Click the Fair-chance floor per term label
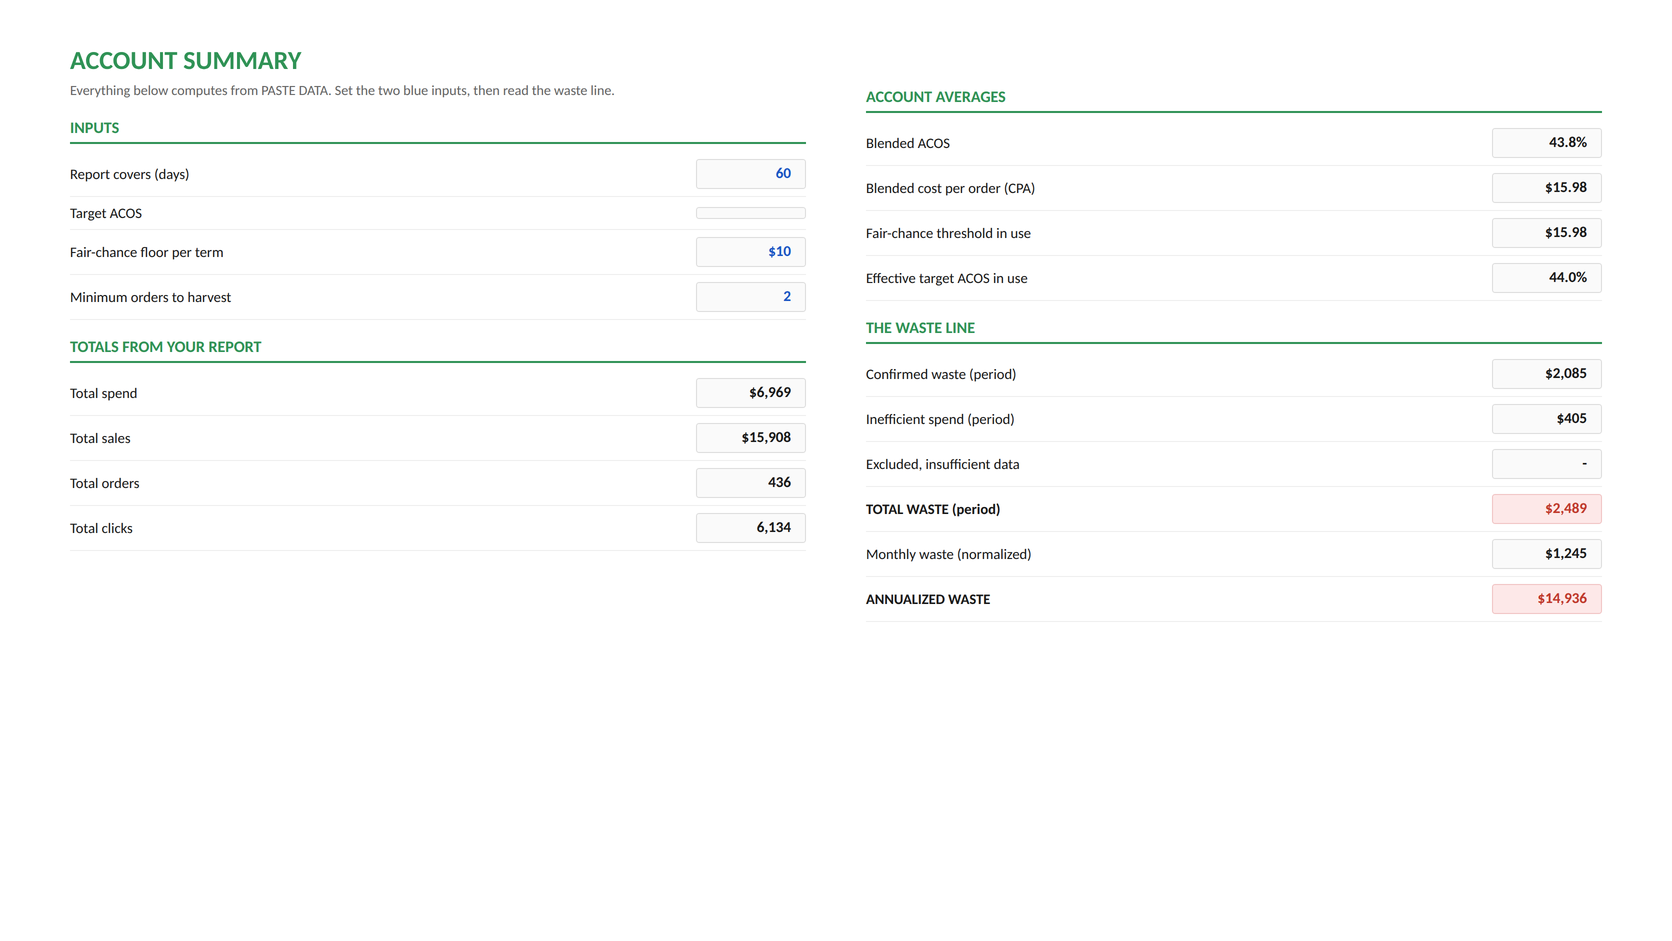This screenshot has height=941, width=1672. (146, 252)
